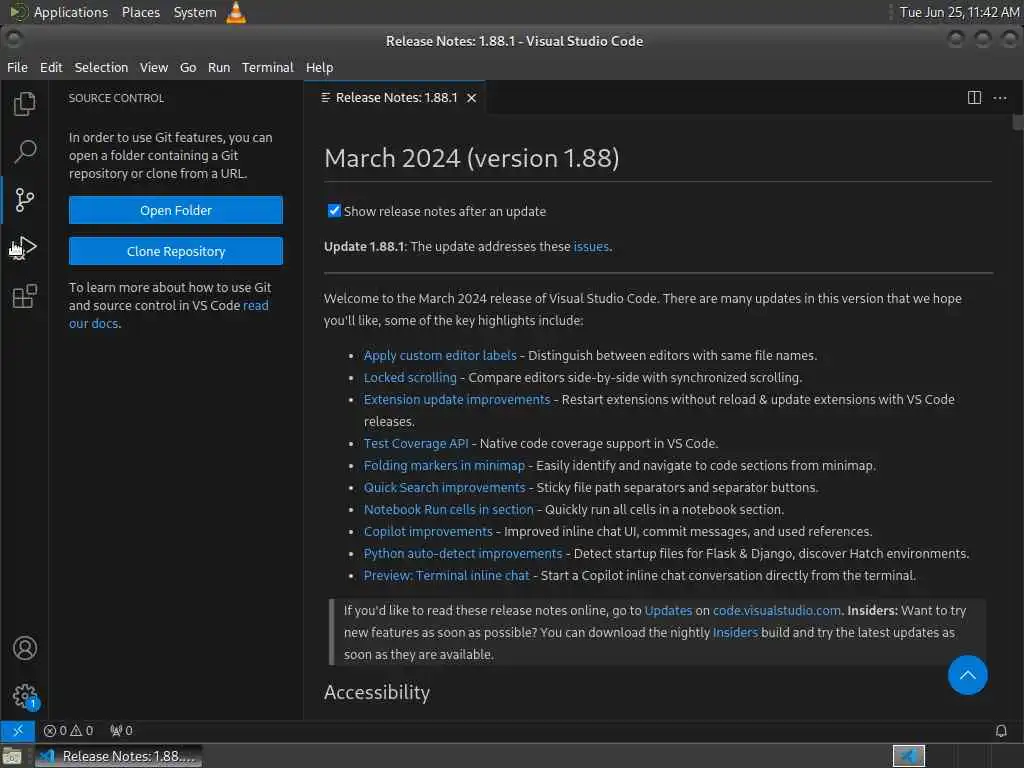
Task: Open the View menu
Action: tap(153, 67)
